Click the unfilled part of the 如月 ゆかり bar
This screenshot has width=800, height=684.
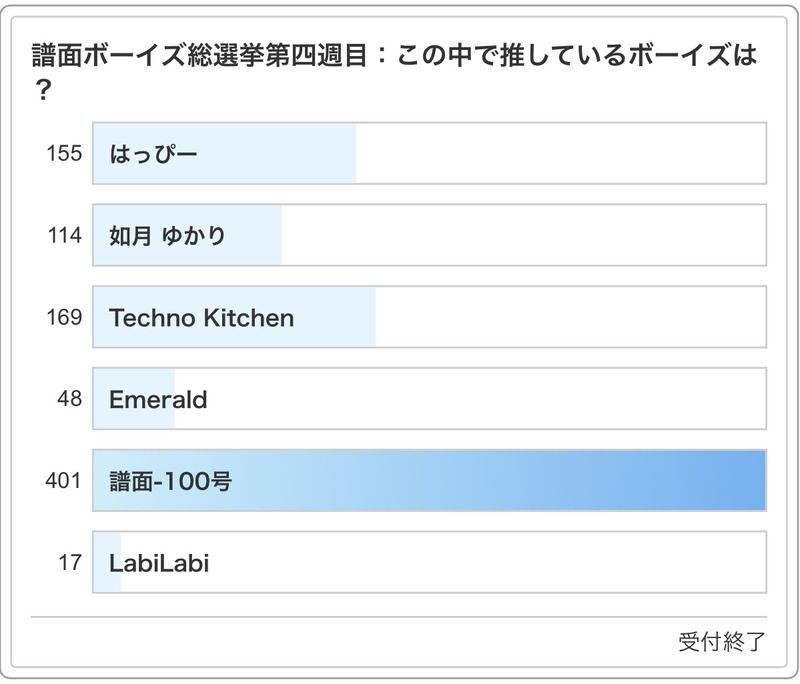[520, 236]
